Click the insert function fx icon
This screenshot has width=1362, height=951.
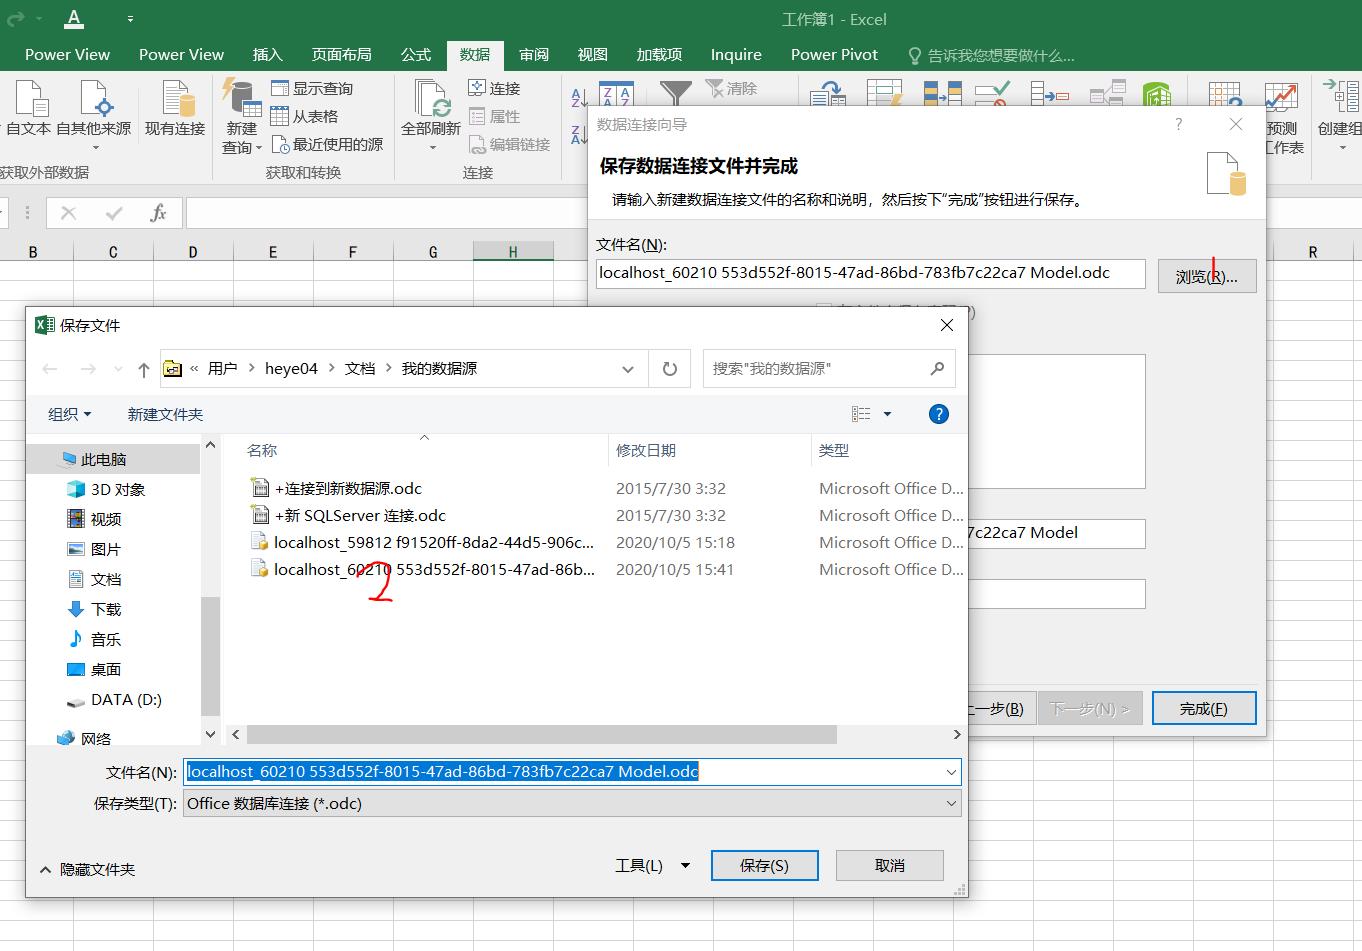[x=158, y=213]
